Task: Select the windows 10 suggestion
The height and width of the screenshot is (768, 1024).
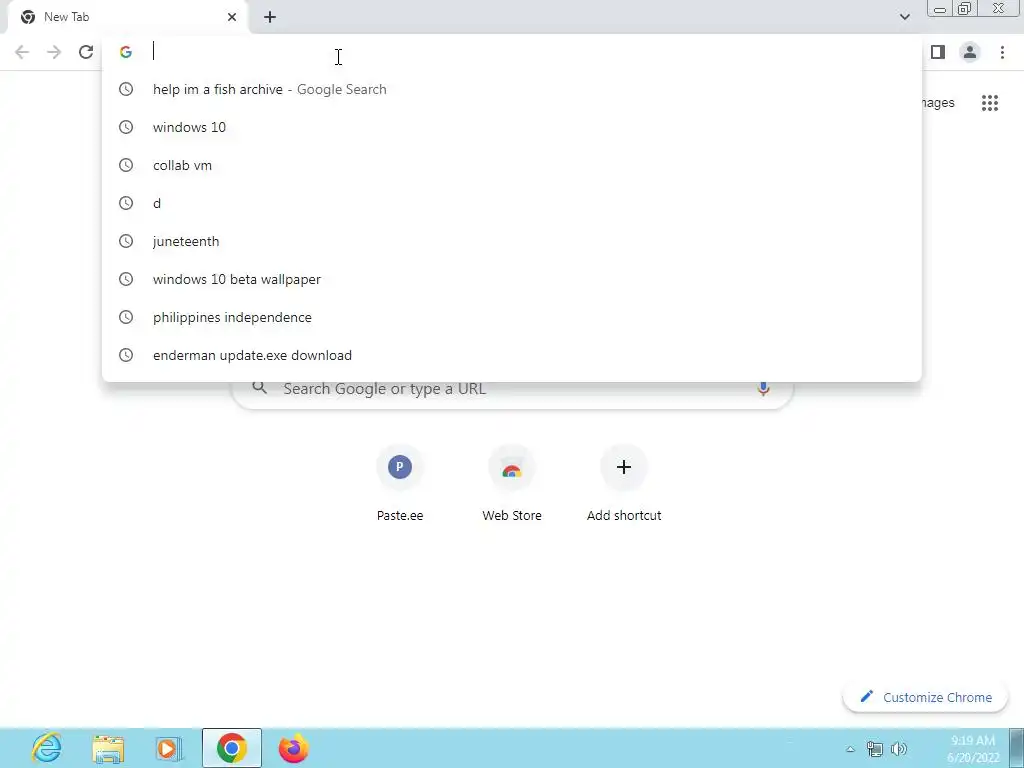Action: click(x=512, y=127)
